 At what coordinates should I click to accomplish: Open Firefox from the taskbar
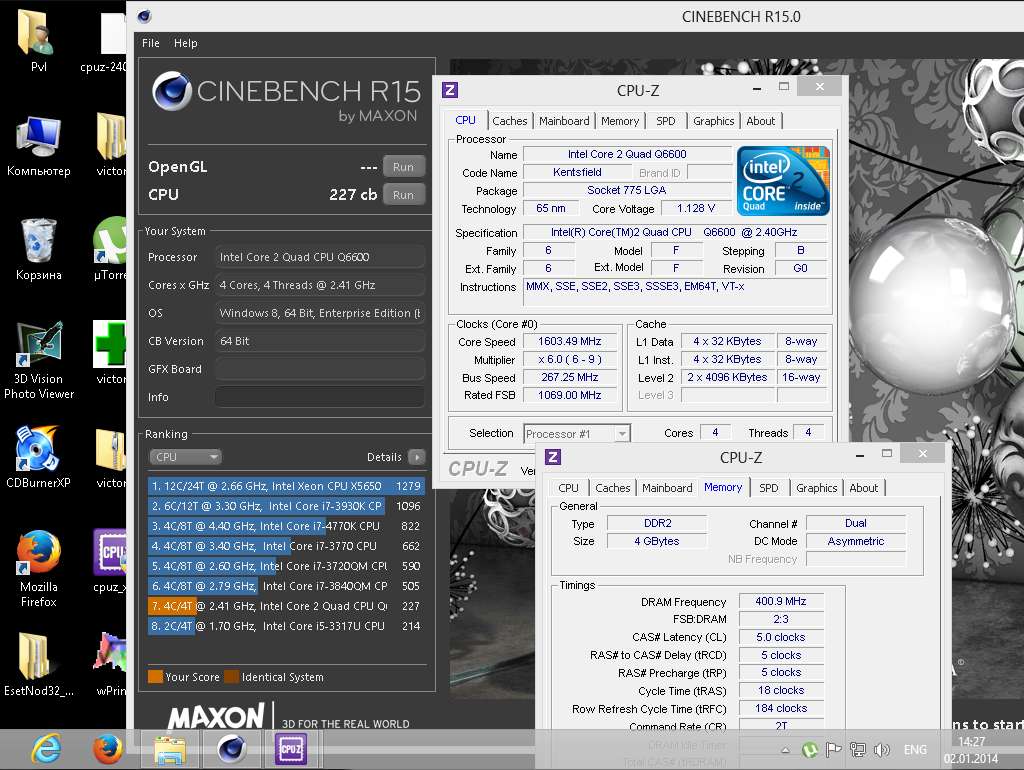[107, 749]
